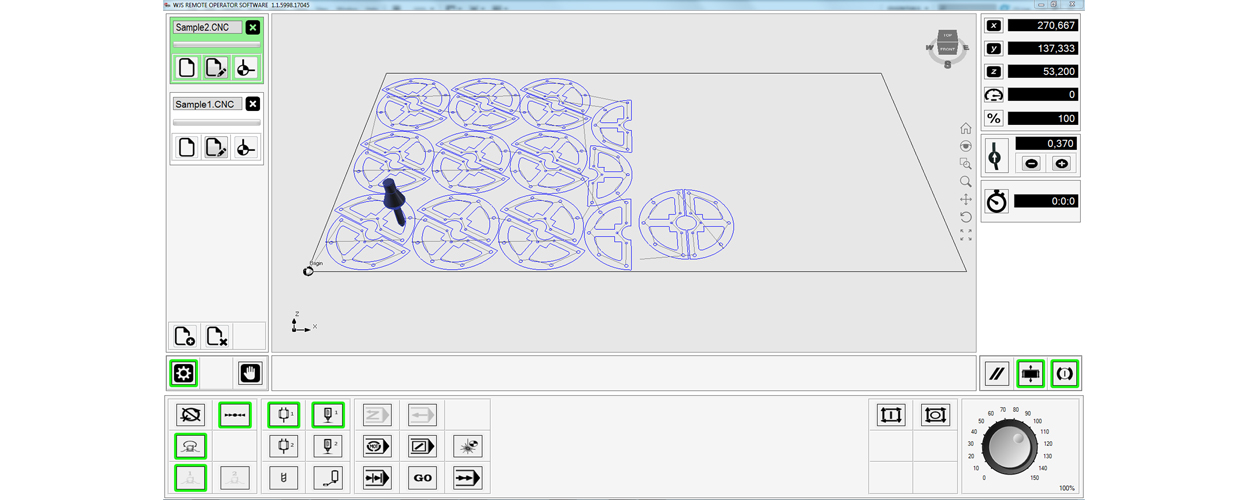1248x500 pixels.
Task: Add a new CNC file
Action: pos(184,336)
